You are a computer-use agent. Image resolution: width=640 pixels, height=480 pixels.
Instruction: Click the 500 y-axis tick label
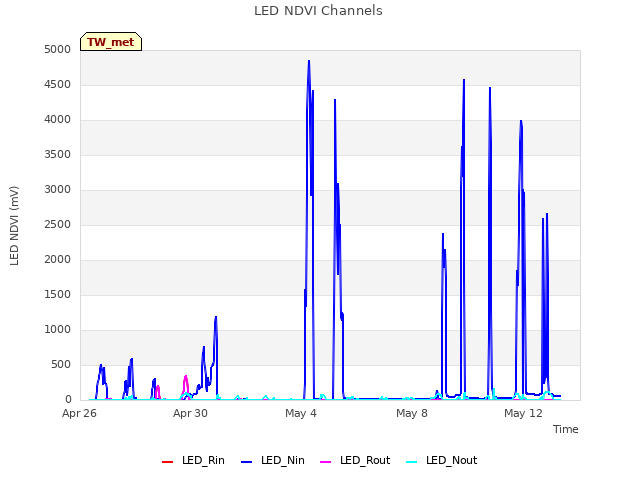click(x=61, y=364)
